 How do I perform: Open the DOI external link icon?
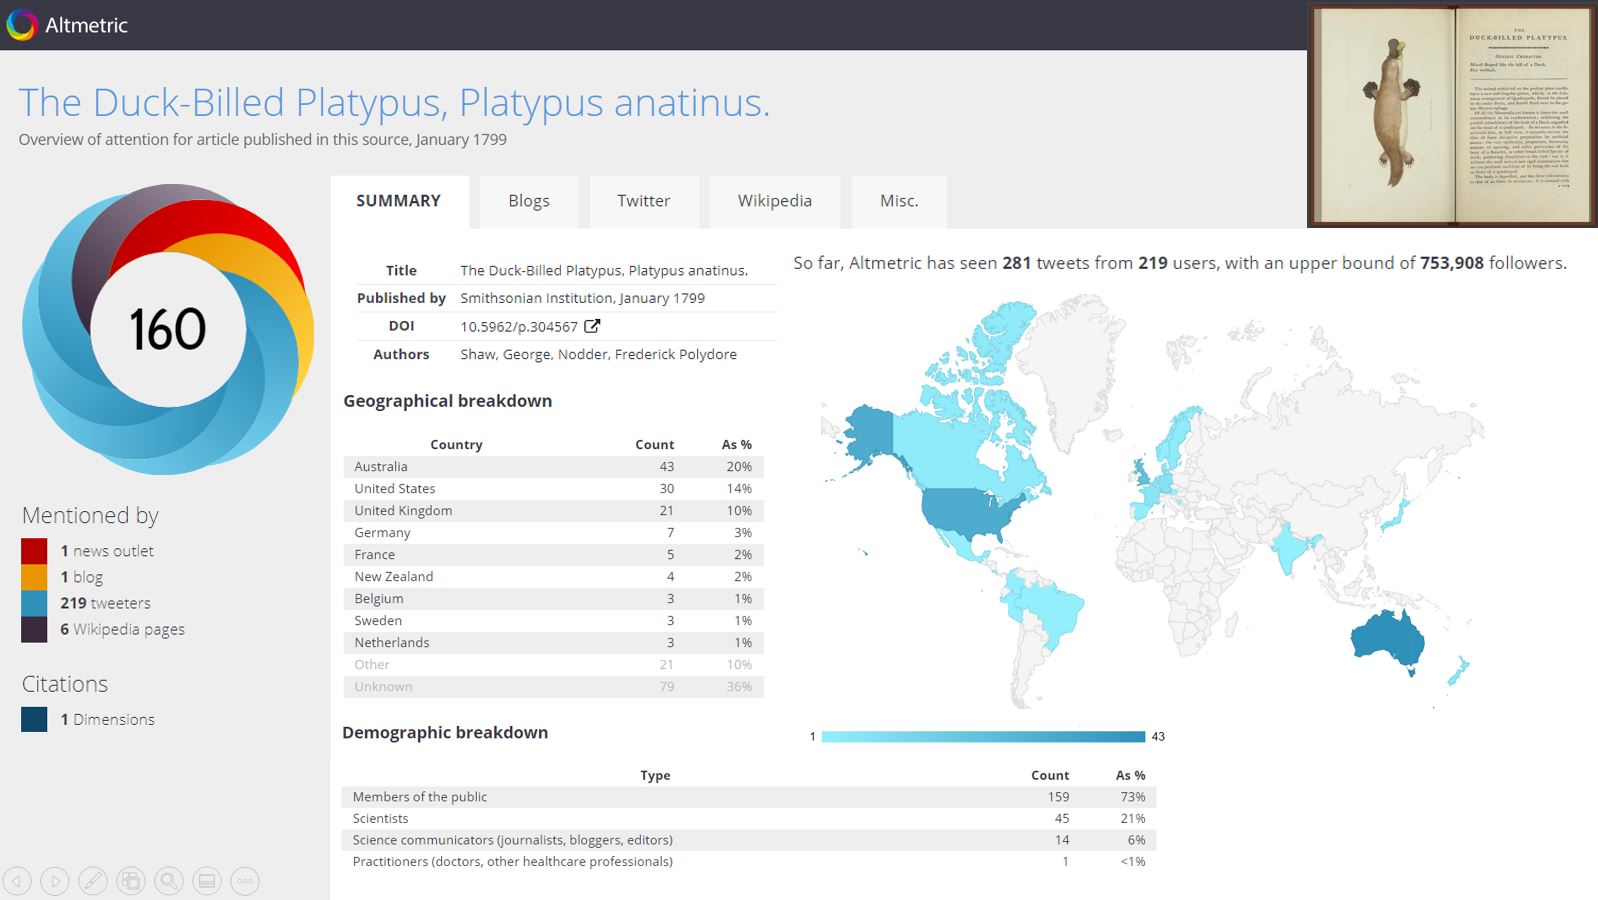click(592, 326)
